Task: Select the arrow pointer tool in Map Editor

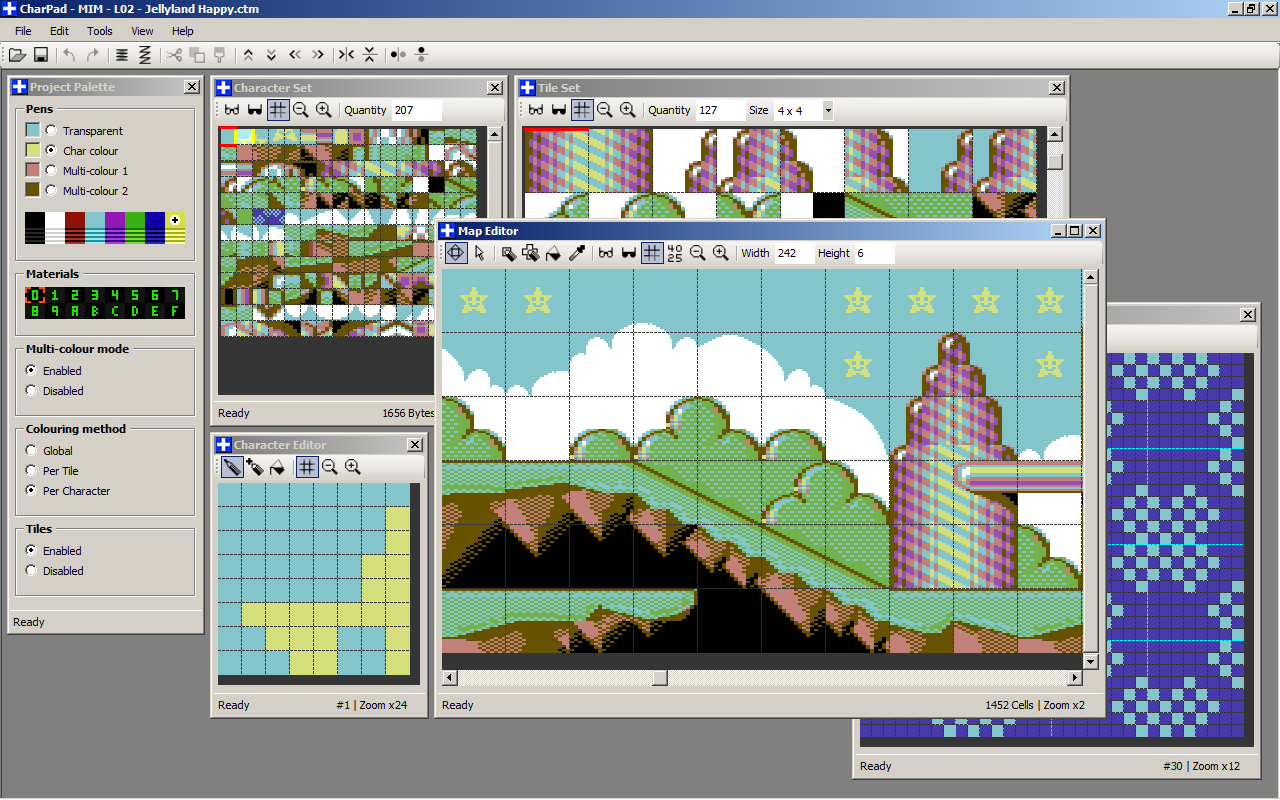Action: 479,253
